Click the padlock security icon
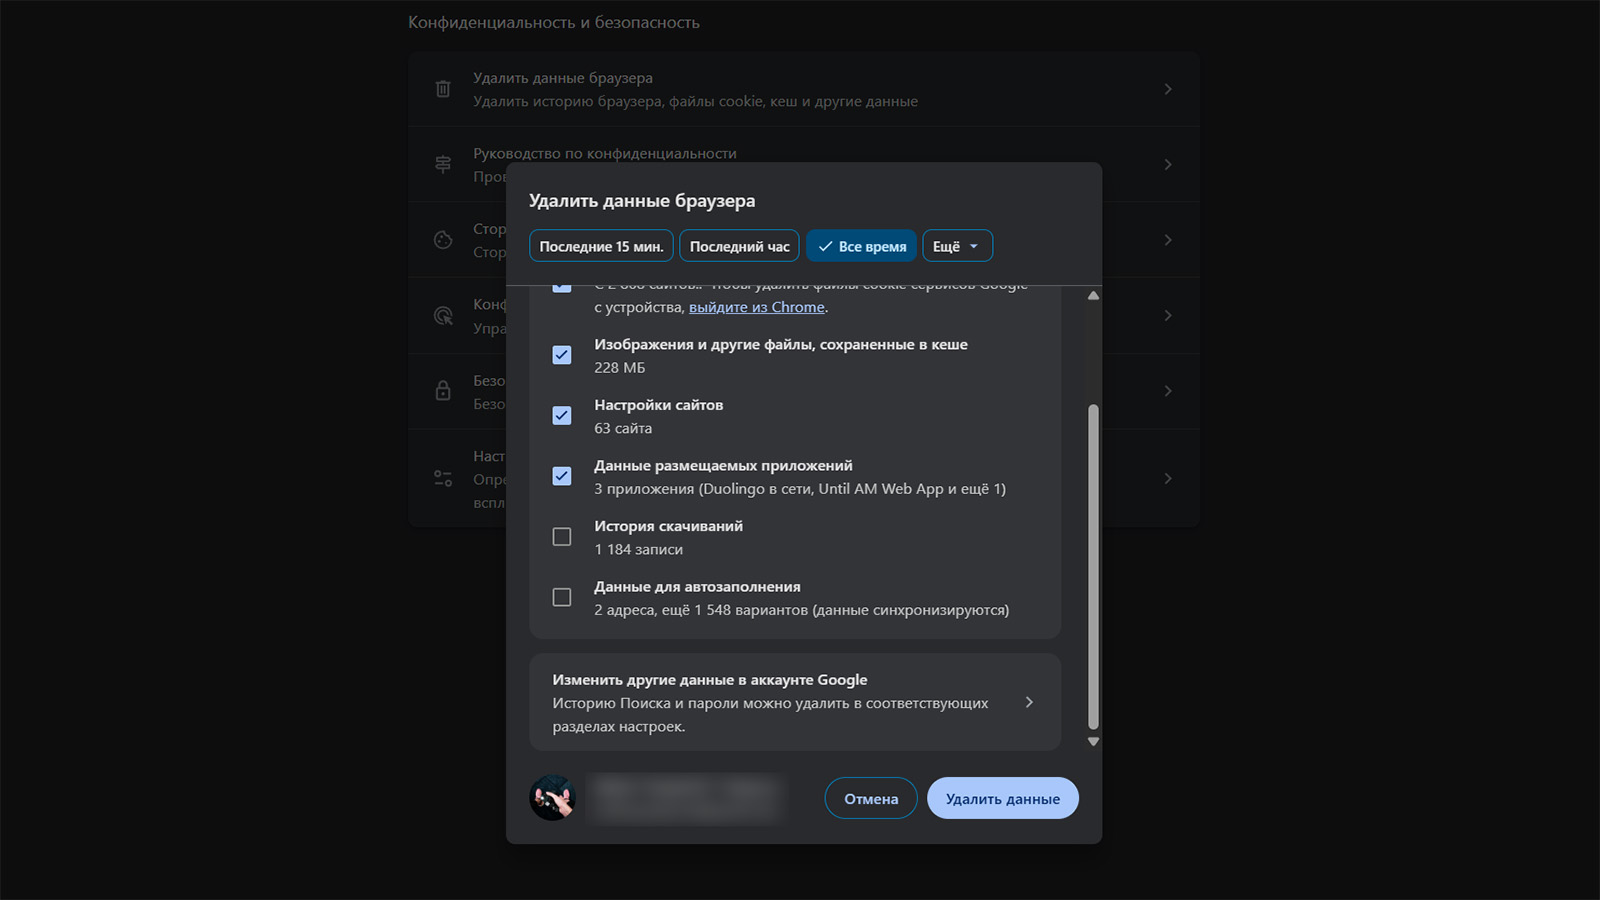This screenshot has width=1600, height=900. click(x=443, y=391)
